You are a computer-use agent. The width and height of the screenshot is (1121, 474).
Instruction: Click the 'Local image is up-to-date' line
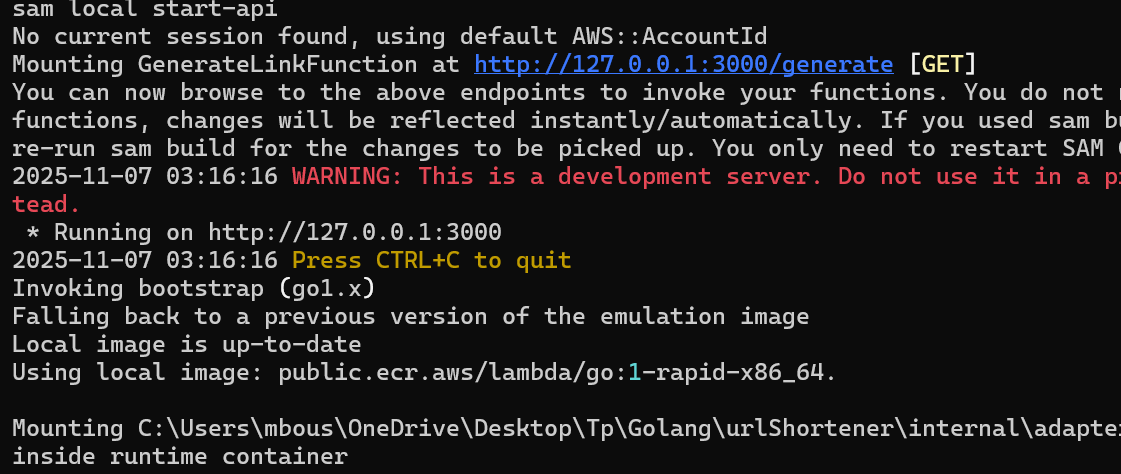coord(186,345)
